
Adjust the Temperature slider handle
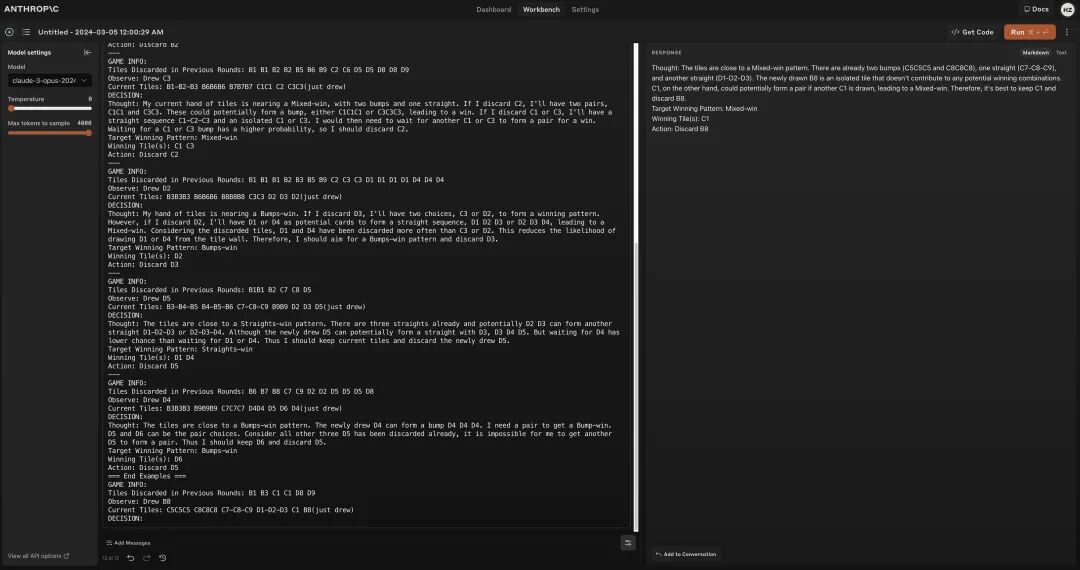coord(11,108)
